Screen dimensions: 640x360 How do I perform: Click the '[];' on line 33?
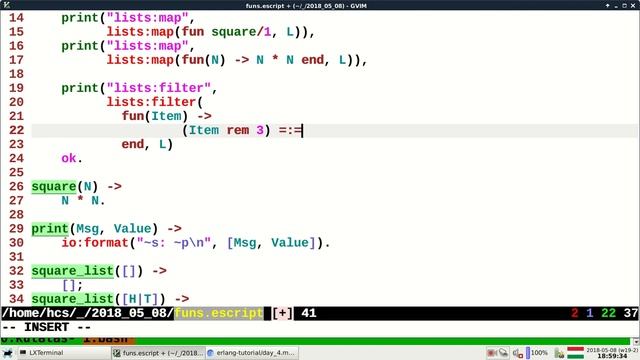(x=72, y=285)
